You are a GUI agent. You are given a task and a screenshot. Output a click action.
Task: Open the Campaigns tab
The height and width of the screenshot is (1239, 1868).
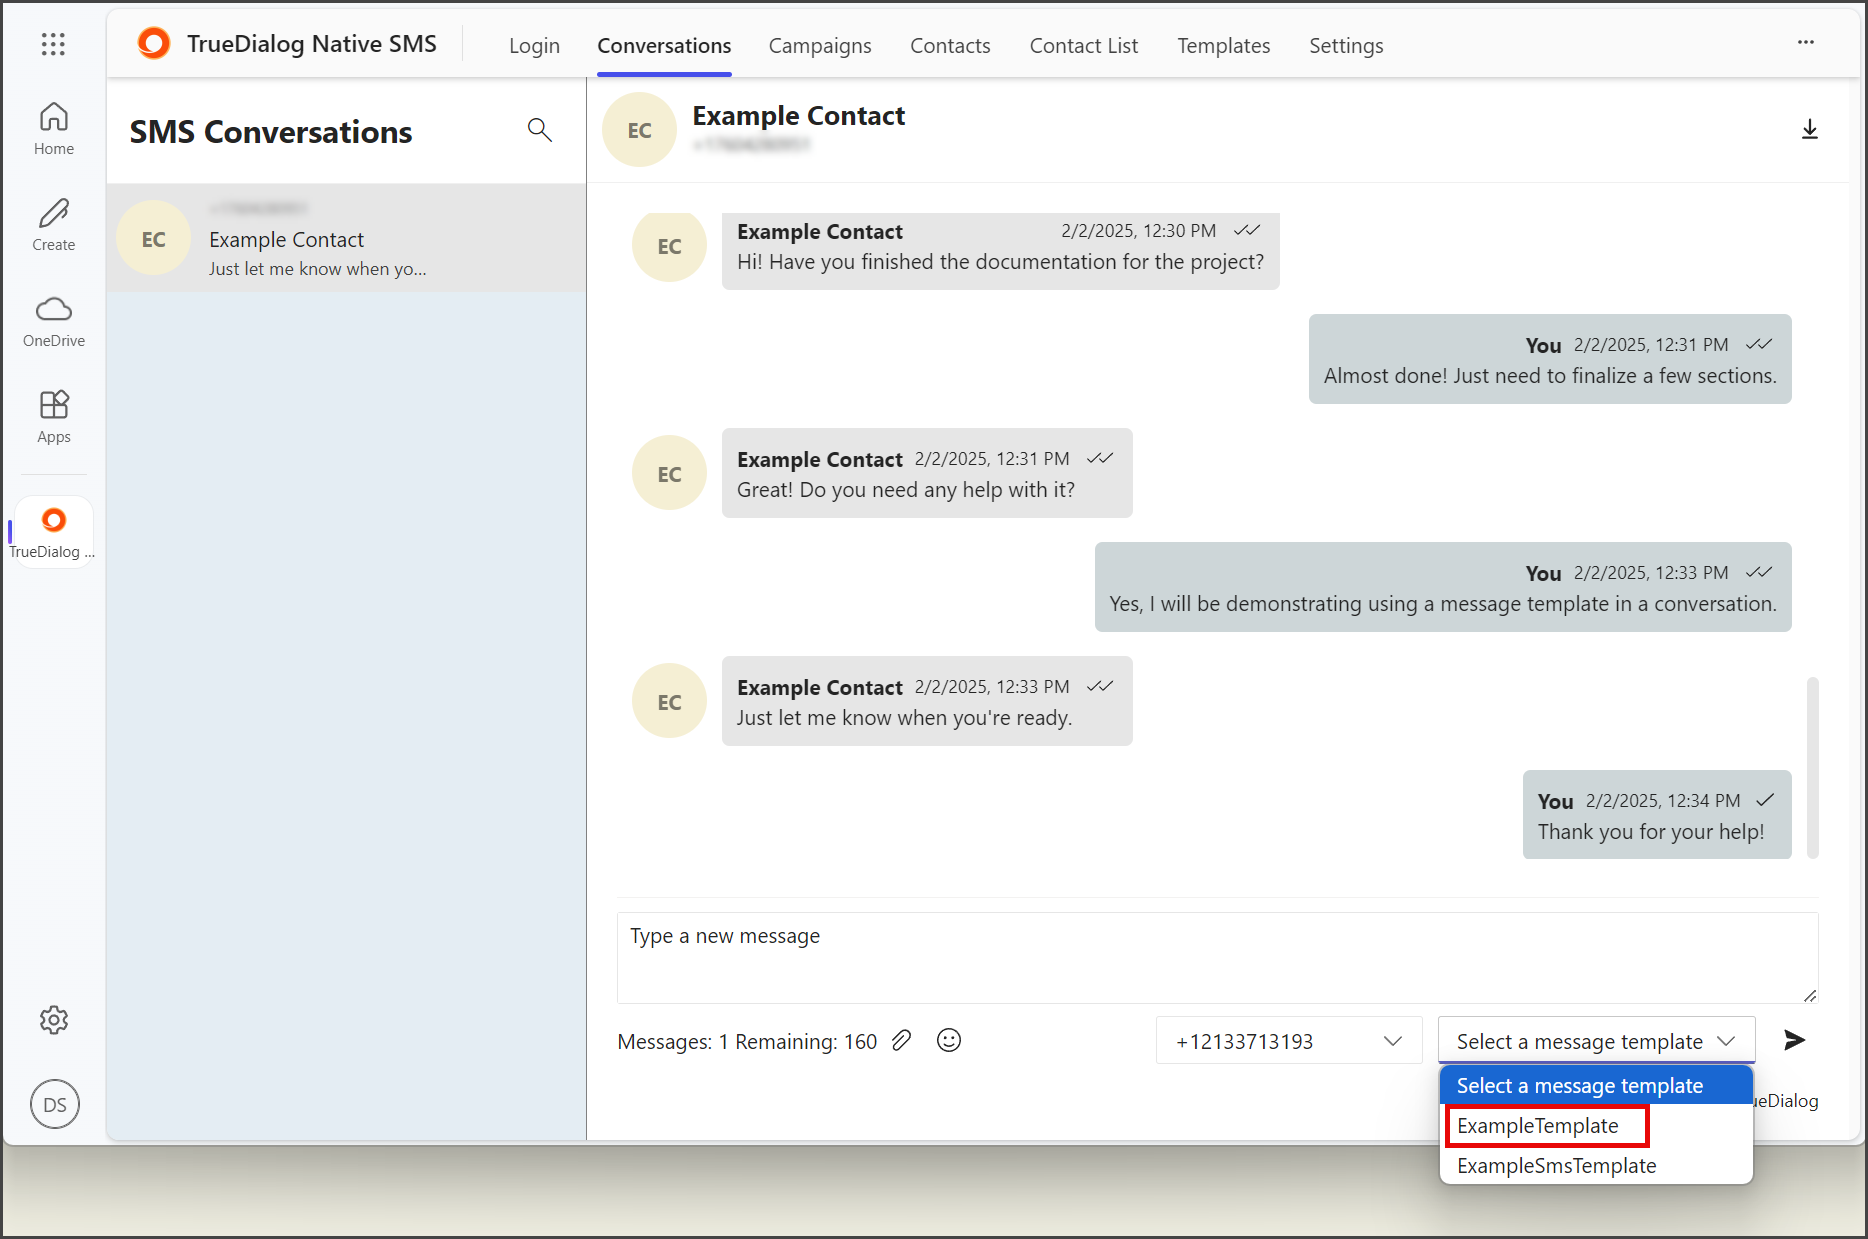(x=820, y=46)
